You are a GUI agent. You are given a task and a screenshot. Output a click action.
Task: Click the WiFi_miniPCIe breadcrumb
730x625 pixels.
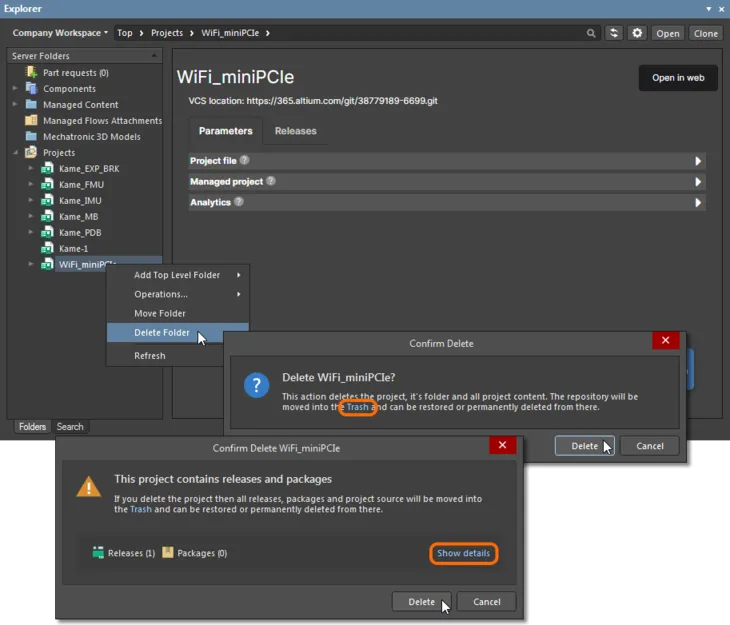coord(230,33)
